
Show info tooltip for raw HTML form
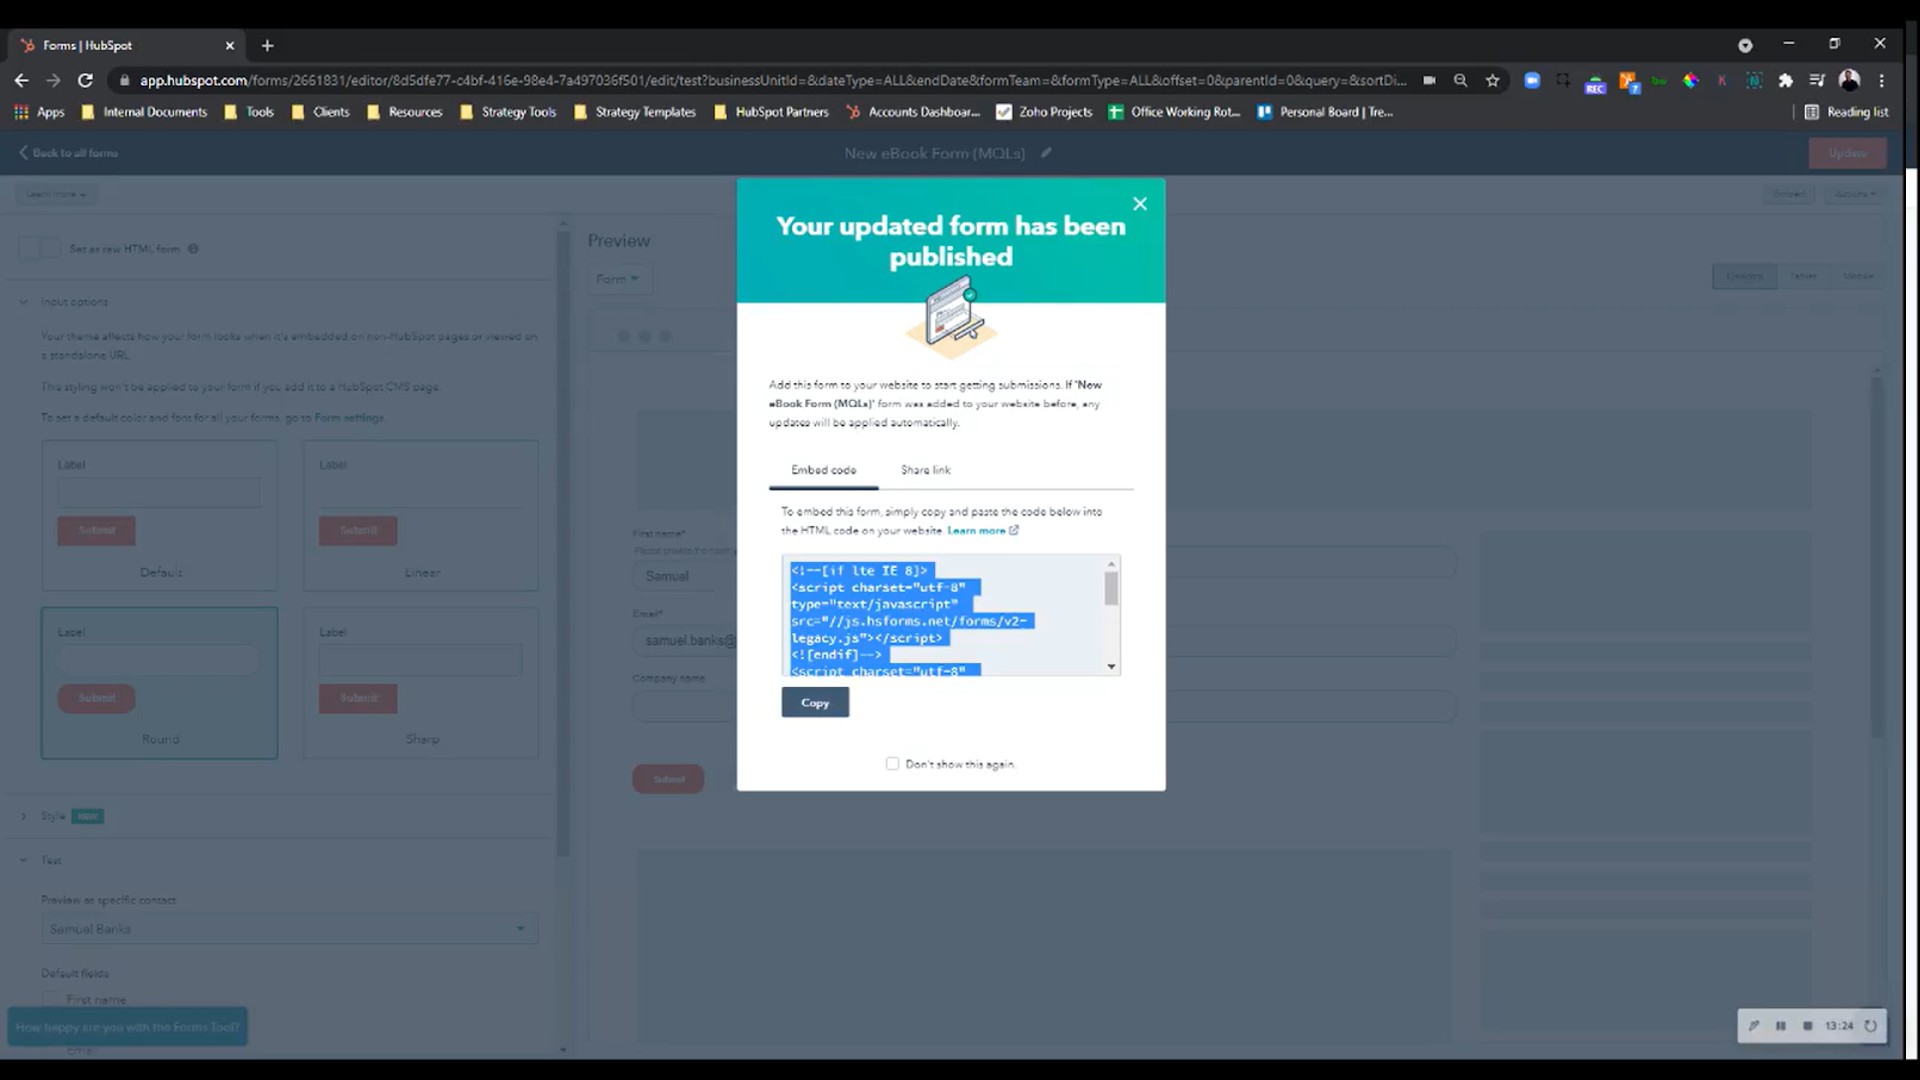coord(193,249)
